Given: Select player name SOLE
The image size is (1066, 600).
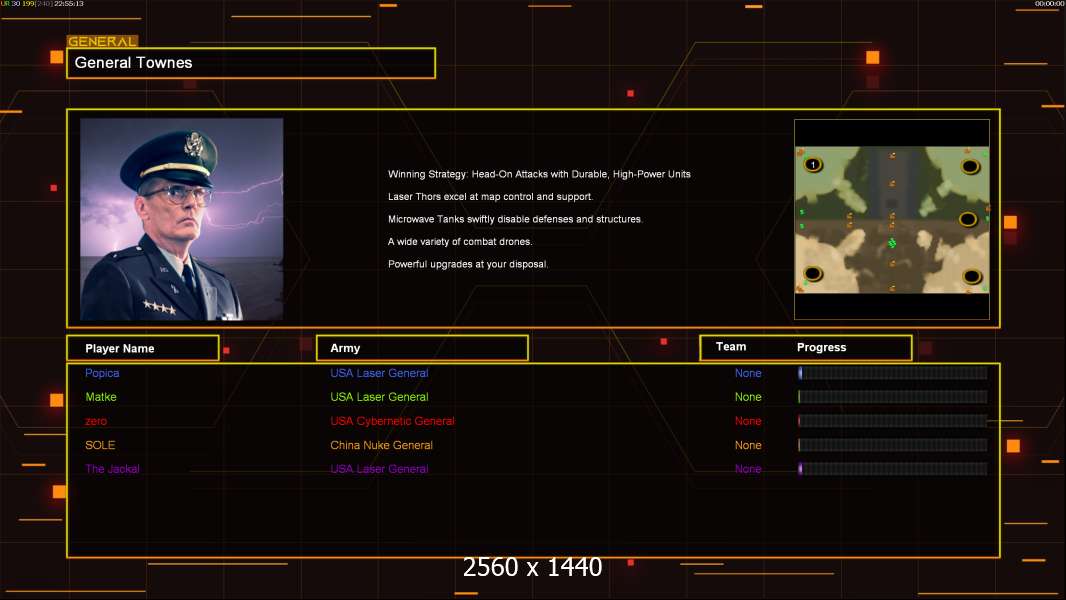Looking at the screenshot, I should tap(100, 445).
